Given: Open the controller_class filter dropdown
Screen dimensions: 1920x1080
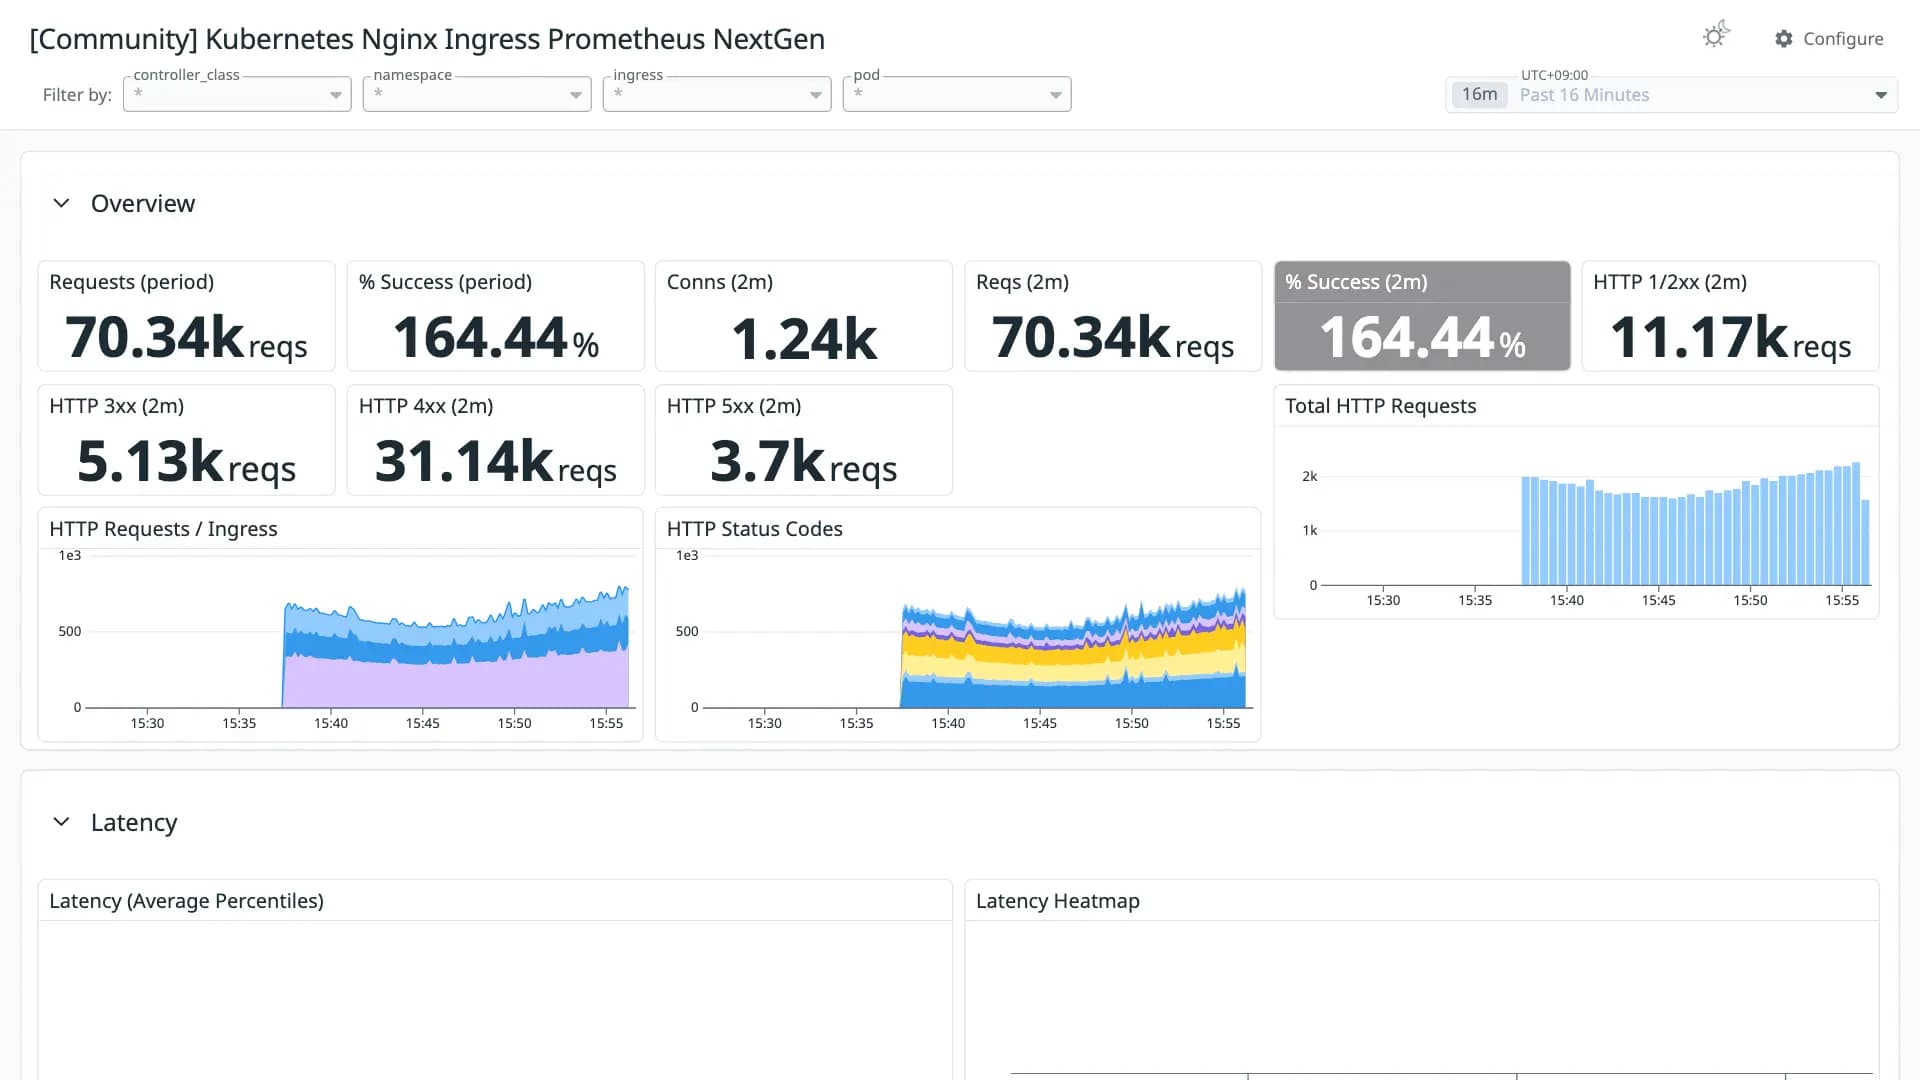Looking at the screenshot, I should (237, 94).
